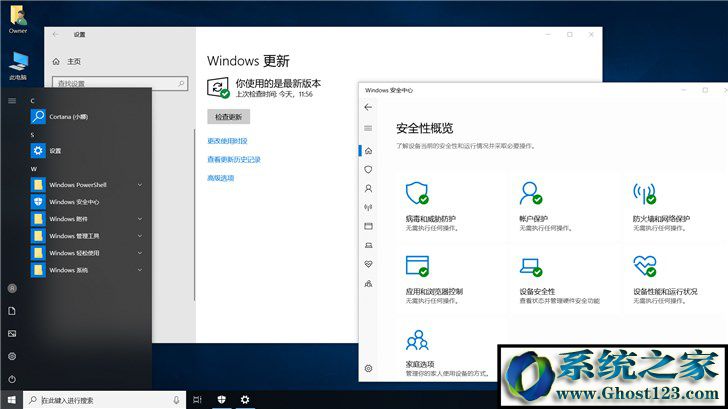Click Power icon in Start menu
Viewport: 728px width, 409px height.
click(12, 379)
